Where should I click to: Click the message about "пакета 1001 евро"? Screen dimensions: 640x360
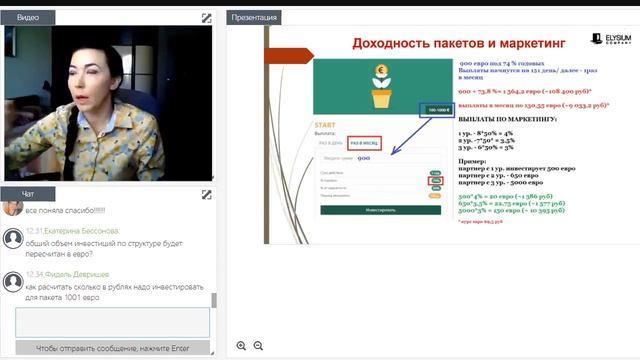(114, 292)
